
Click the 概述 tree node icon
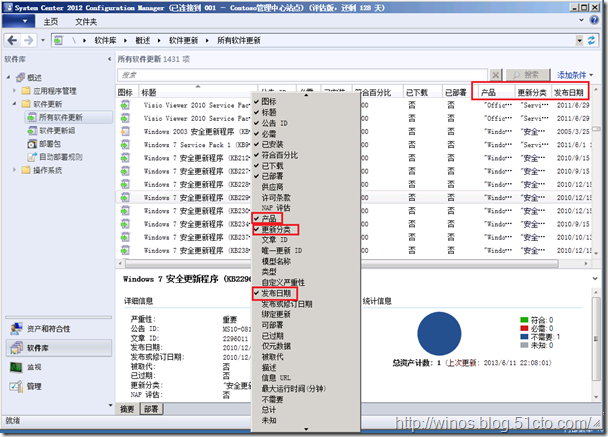click(21, 78)
